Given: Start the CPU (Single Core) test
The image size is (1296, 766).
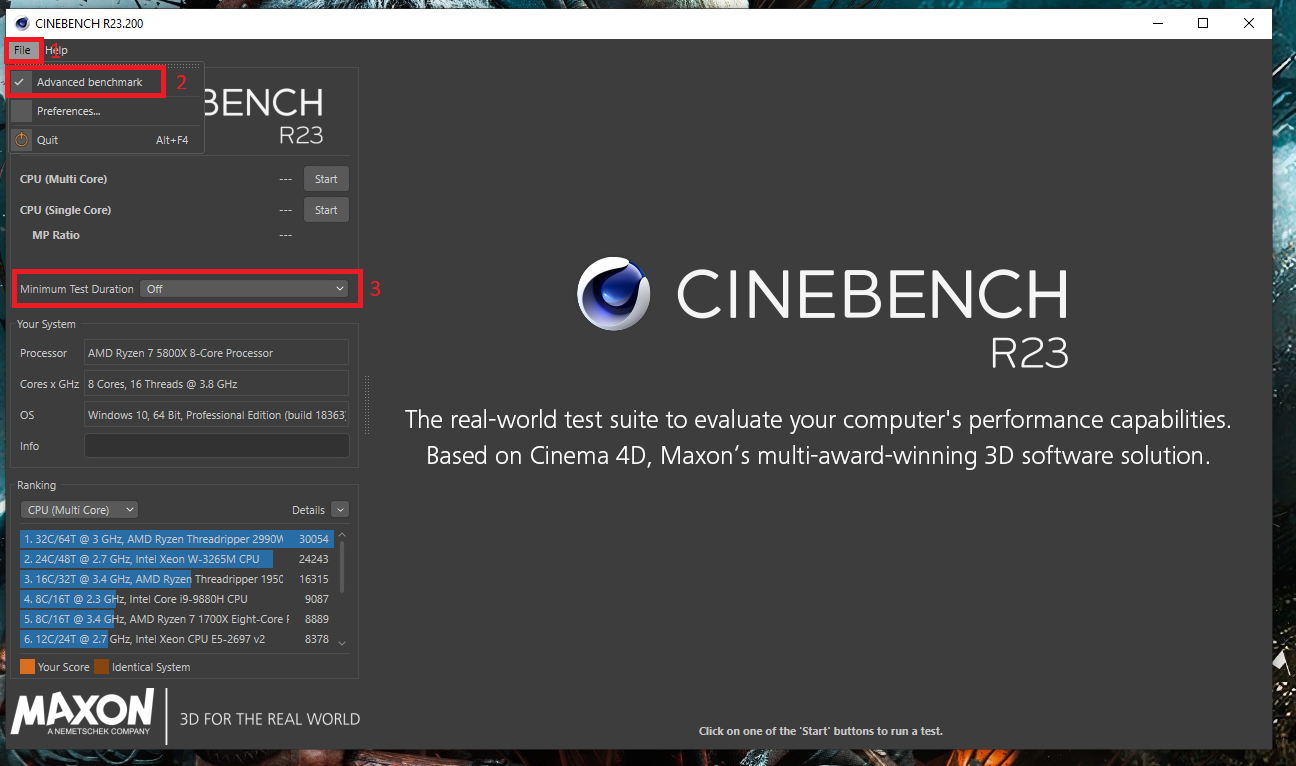Looking at the screenshot, I should coord(326,210).
